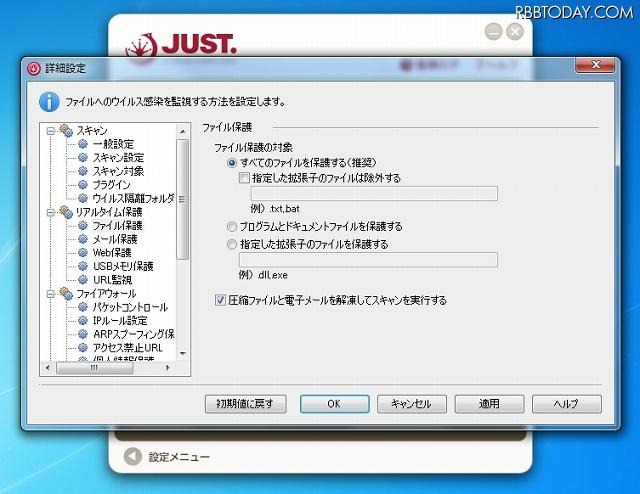Click the キャンセル button
Viewport: 640px width, 494px height.
click(411, 404)
